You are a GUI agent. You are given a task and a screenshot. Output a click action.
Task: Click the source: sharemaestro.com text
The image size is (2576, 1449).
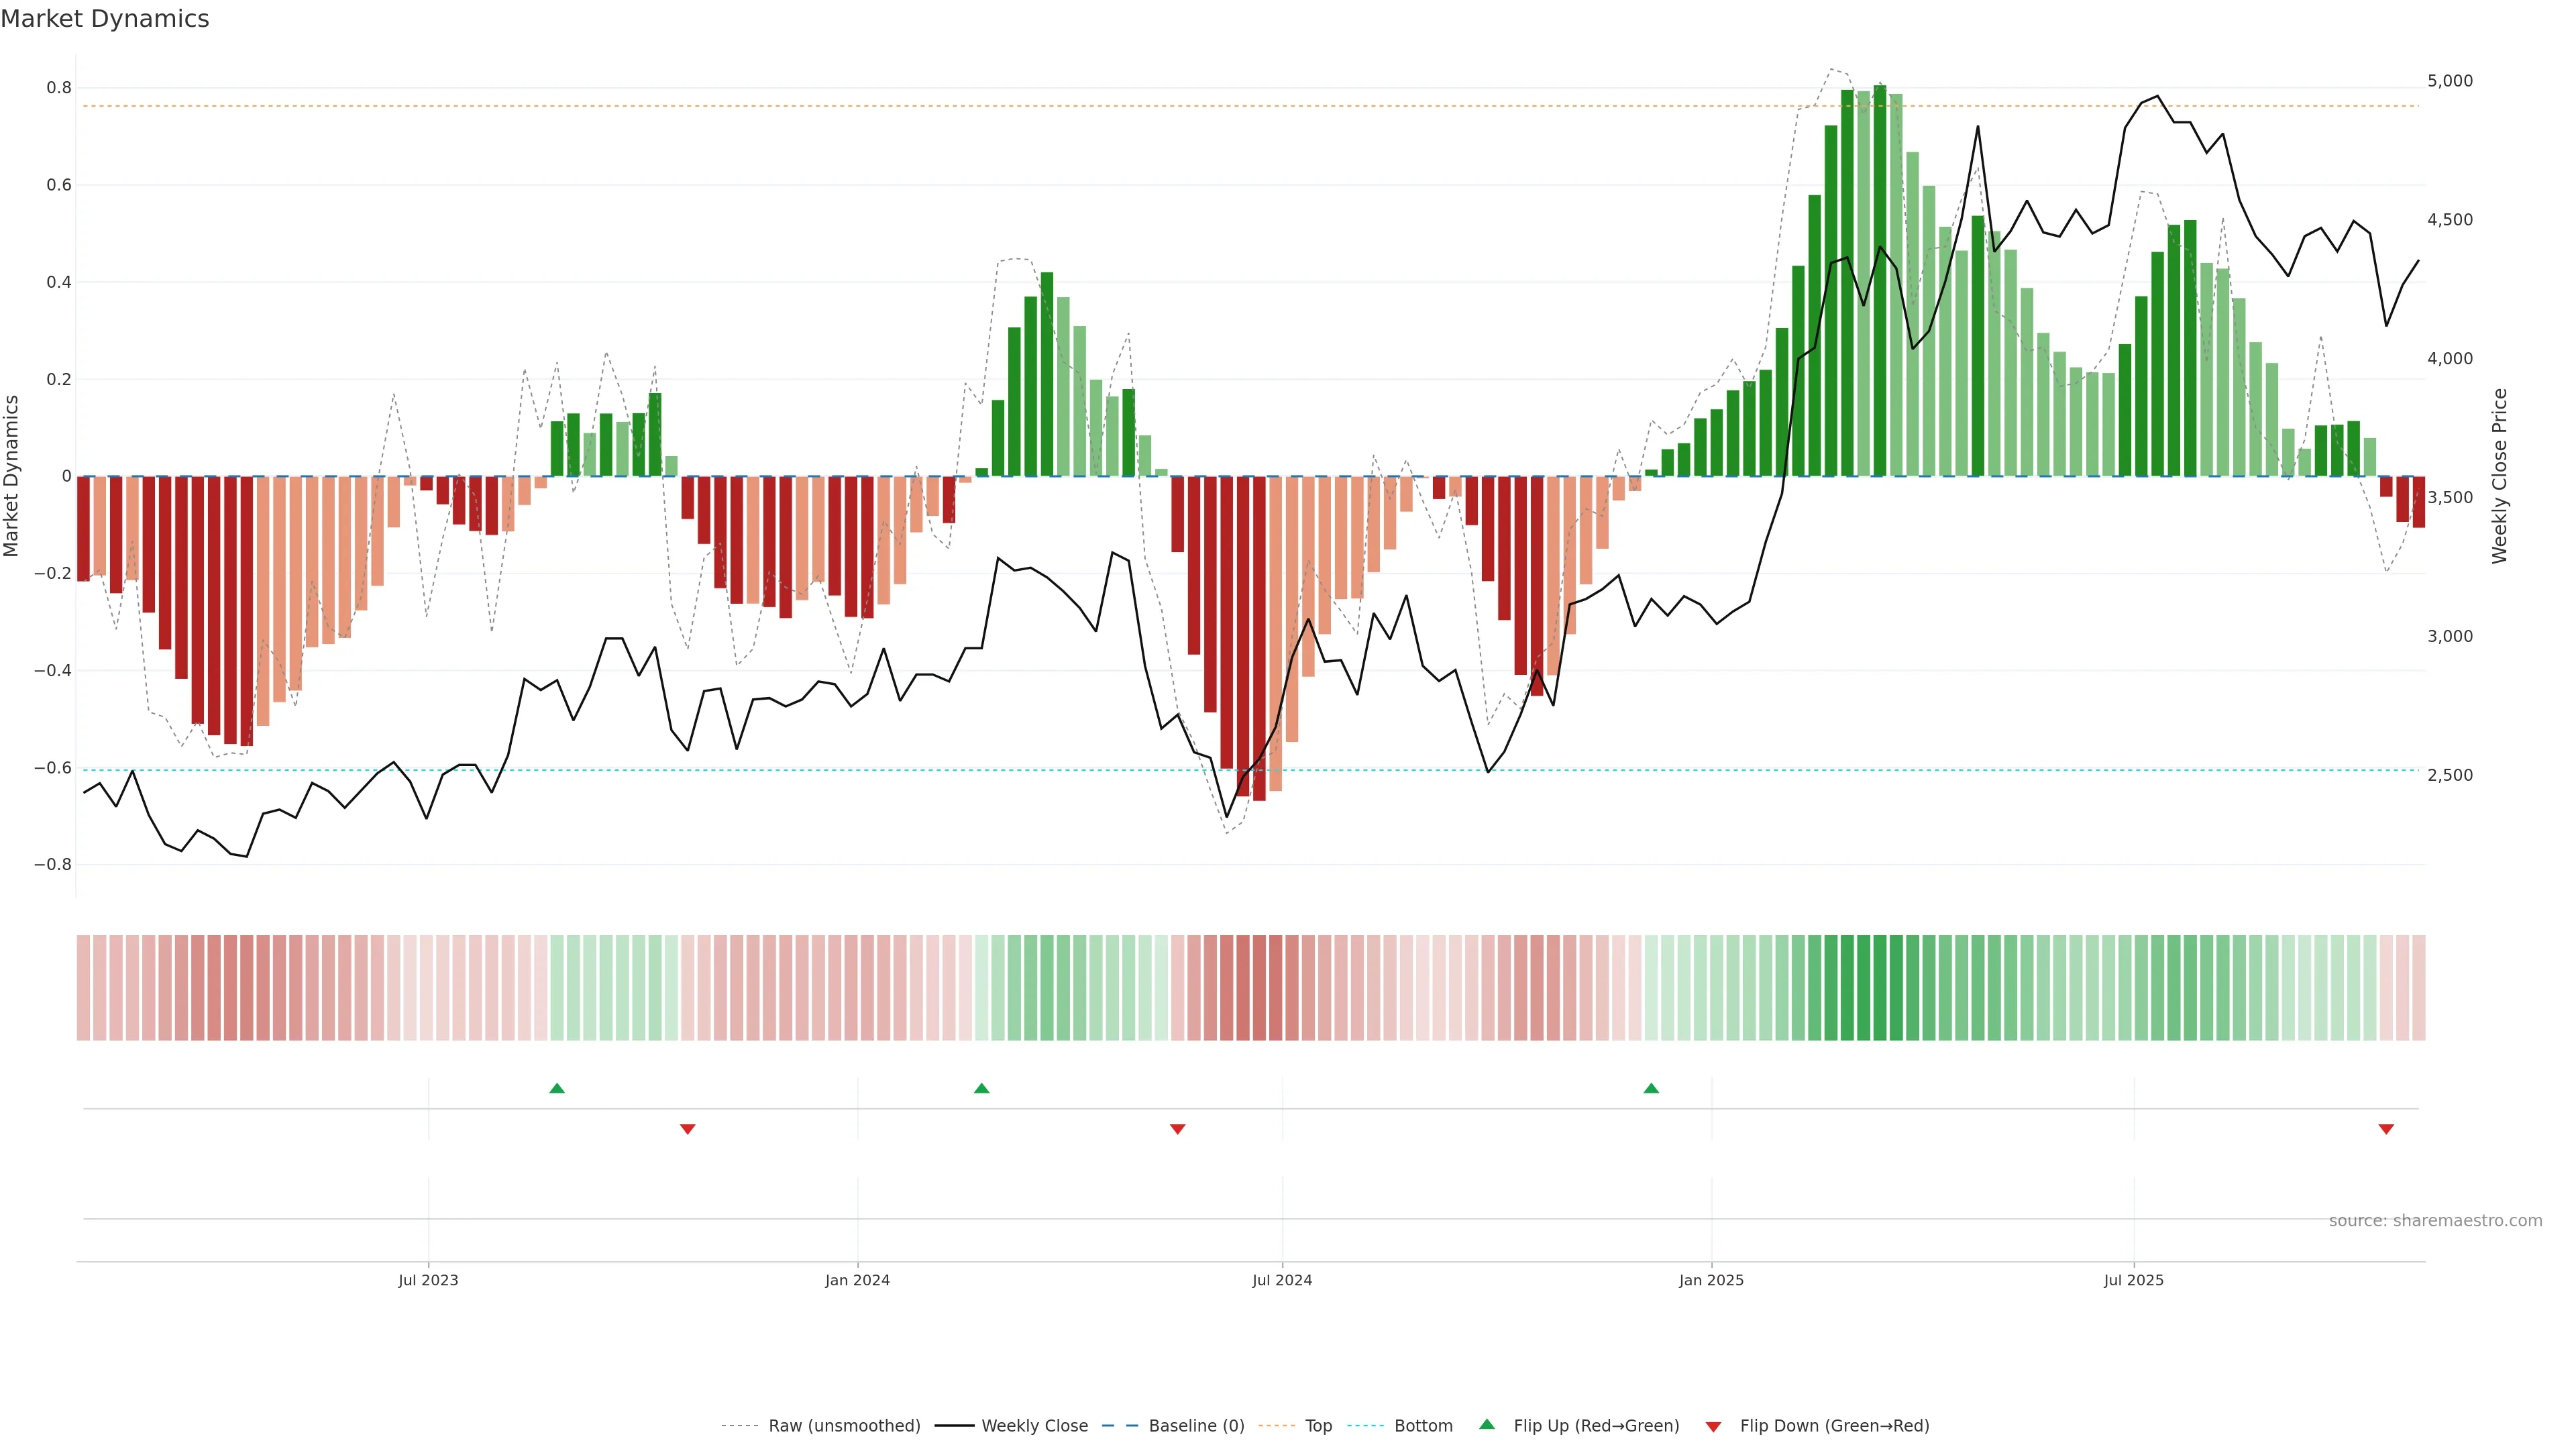pos(2435,1221)
